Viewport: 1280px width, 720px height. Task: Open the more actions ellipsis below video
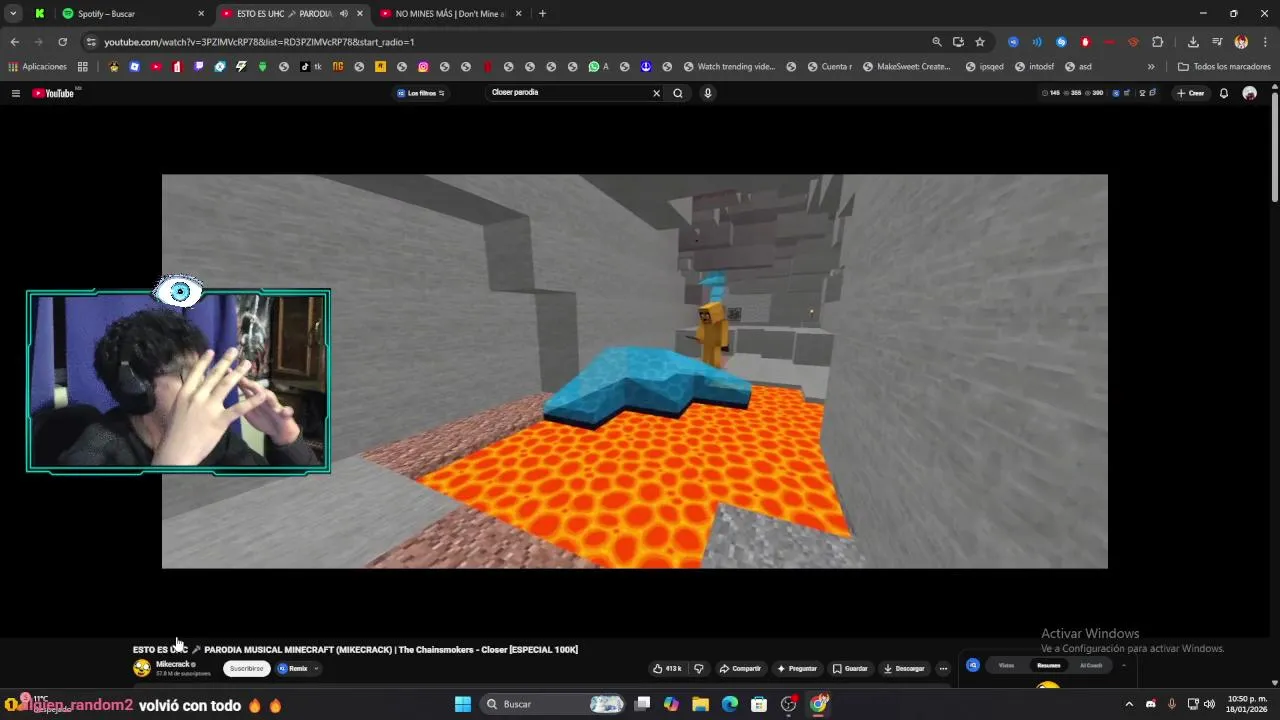(943, 668)
